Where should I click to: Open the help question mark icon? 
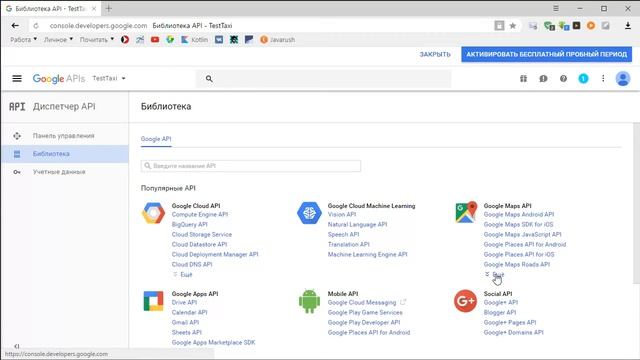(563, 78)
